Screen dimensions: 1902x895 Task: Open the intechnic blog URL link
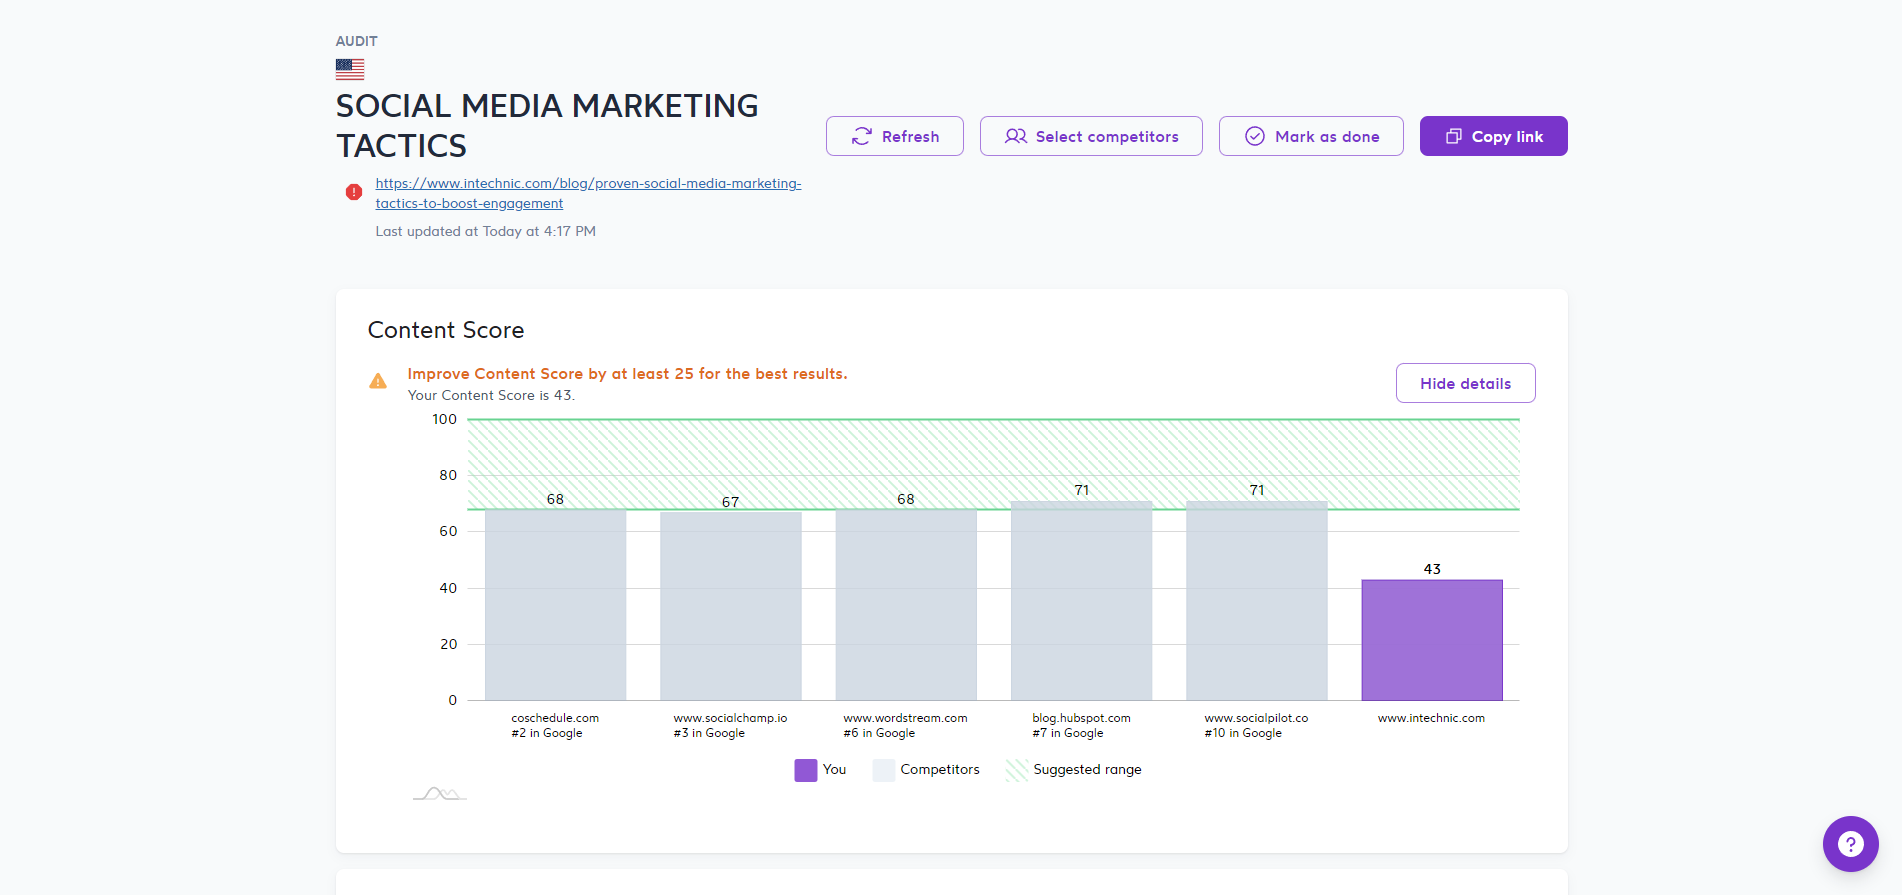pos(588,193)
